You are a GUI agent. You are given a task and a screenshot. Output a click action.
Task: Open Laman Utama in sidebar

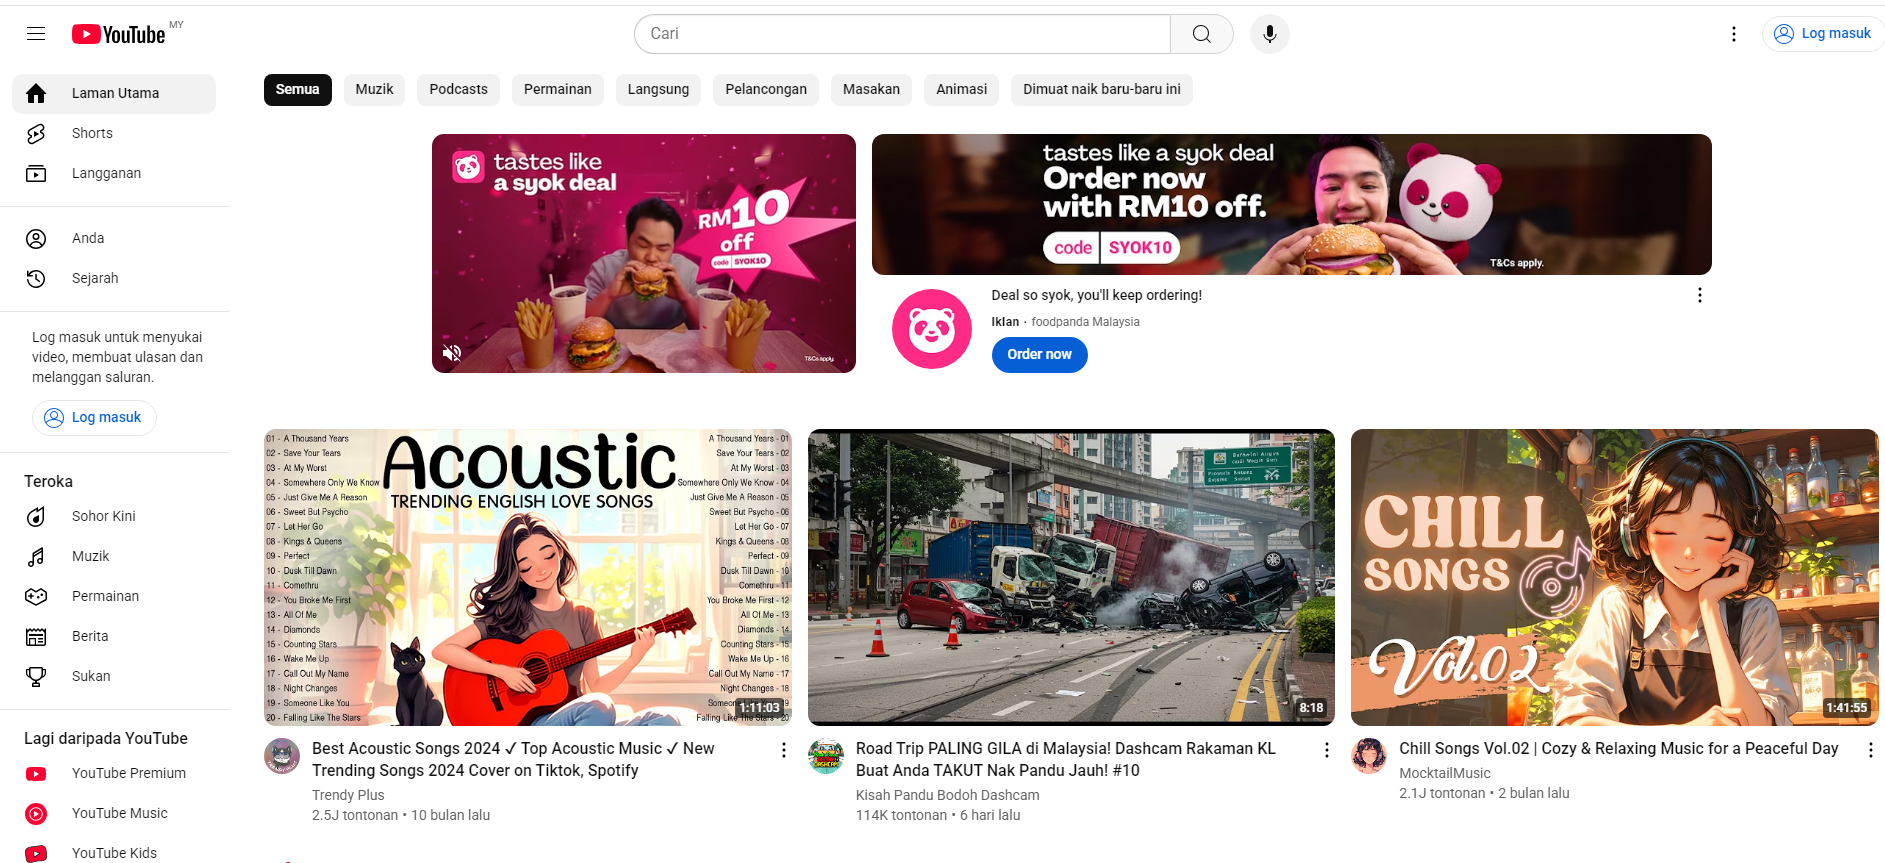point(114,93)
